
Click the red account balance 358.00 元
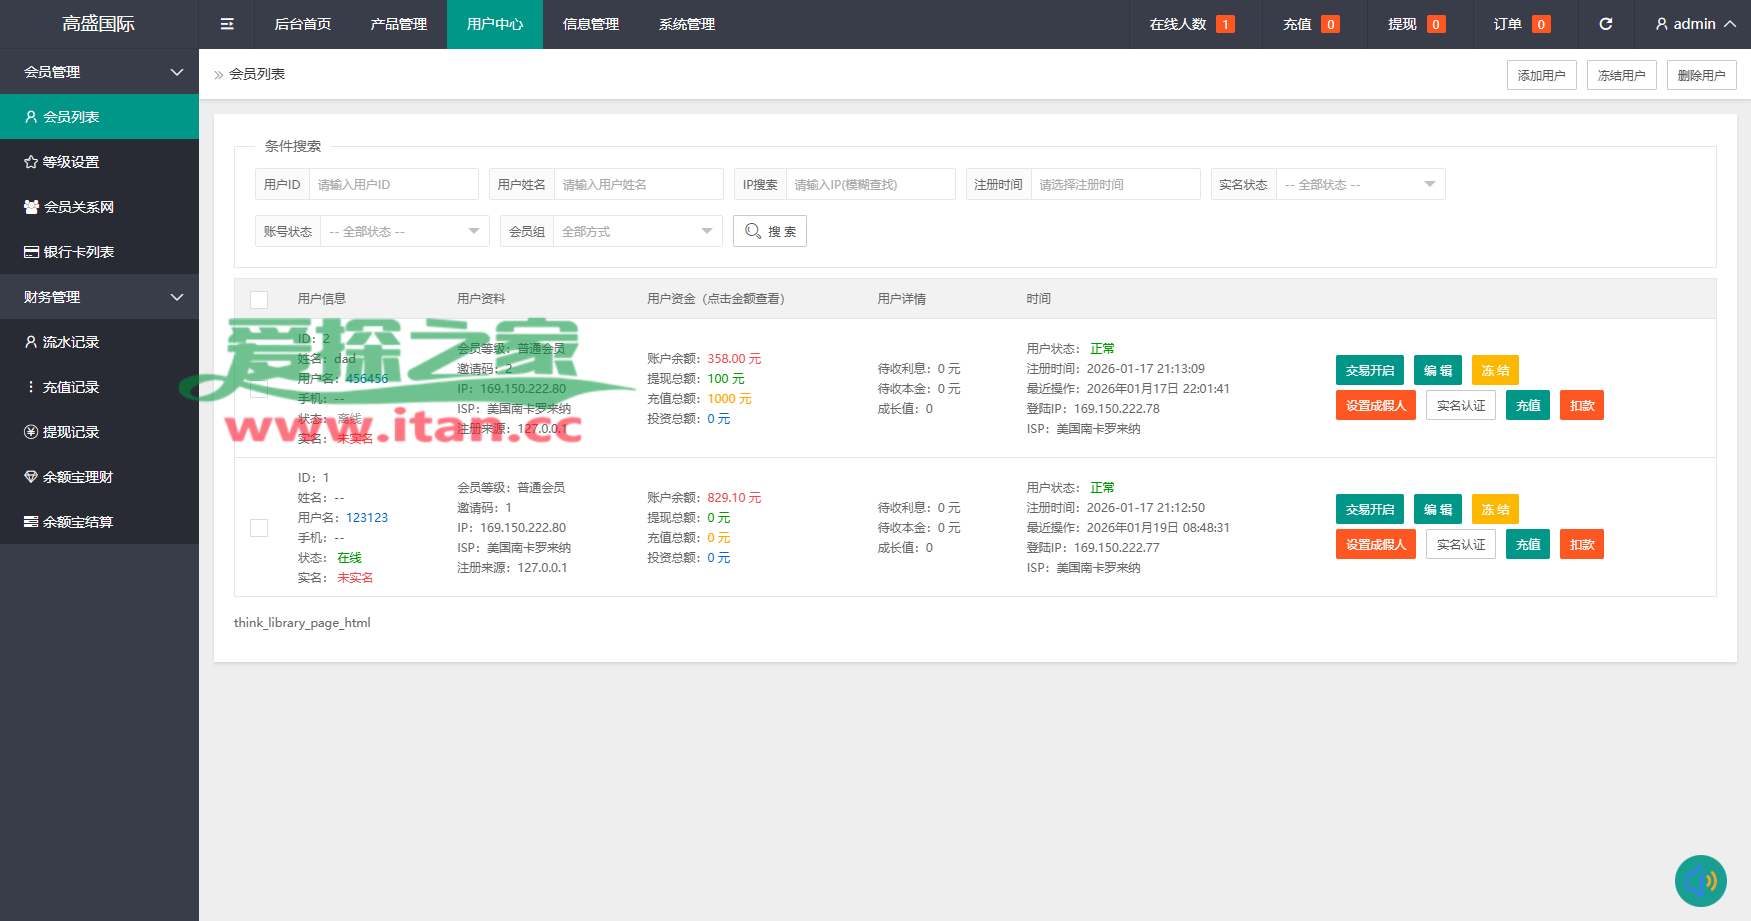pos(734,359)
